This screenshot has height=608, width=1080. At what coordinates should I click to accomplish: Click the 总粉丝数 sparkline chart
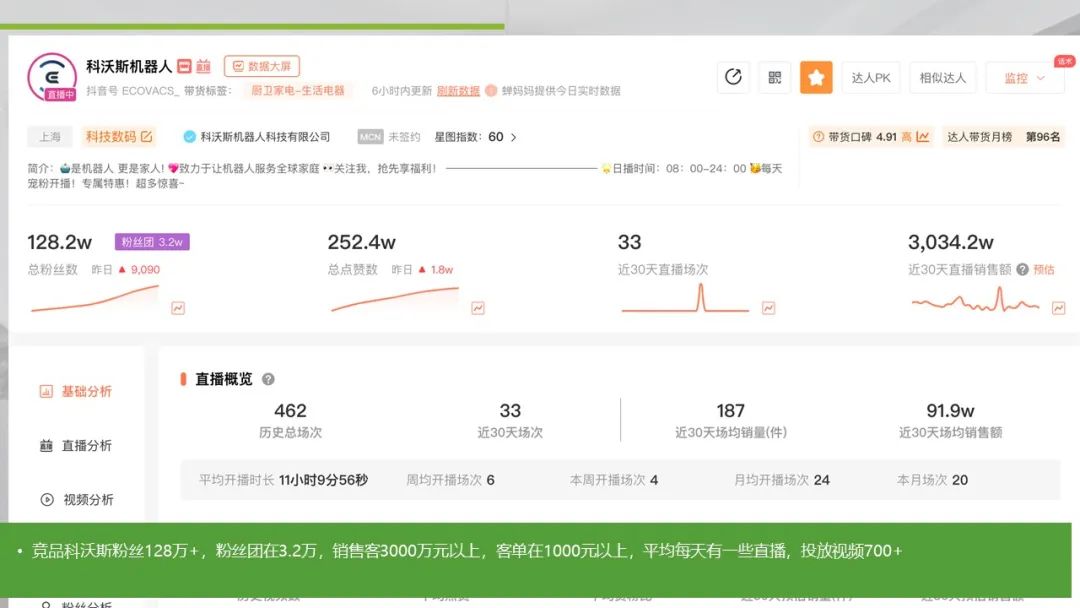pyautogui.click(x=95, y=299)
